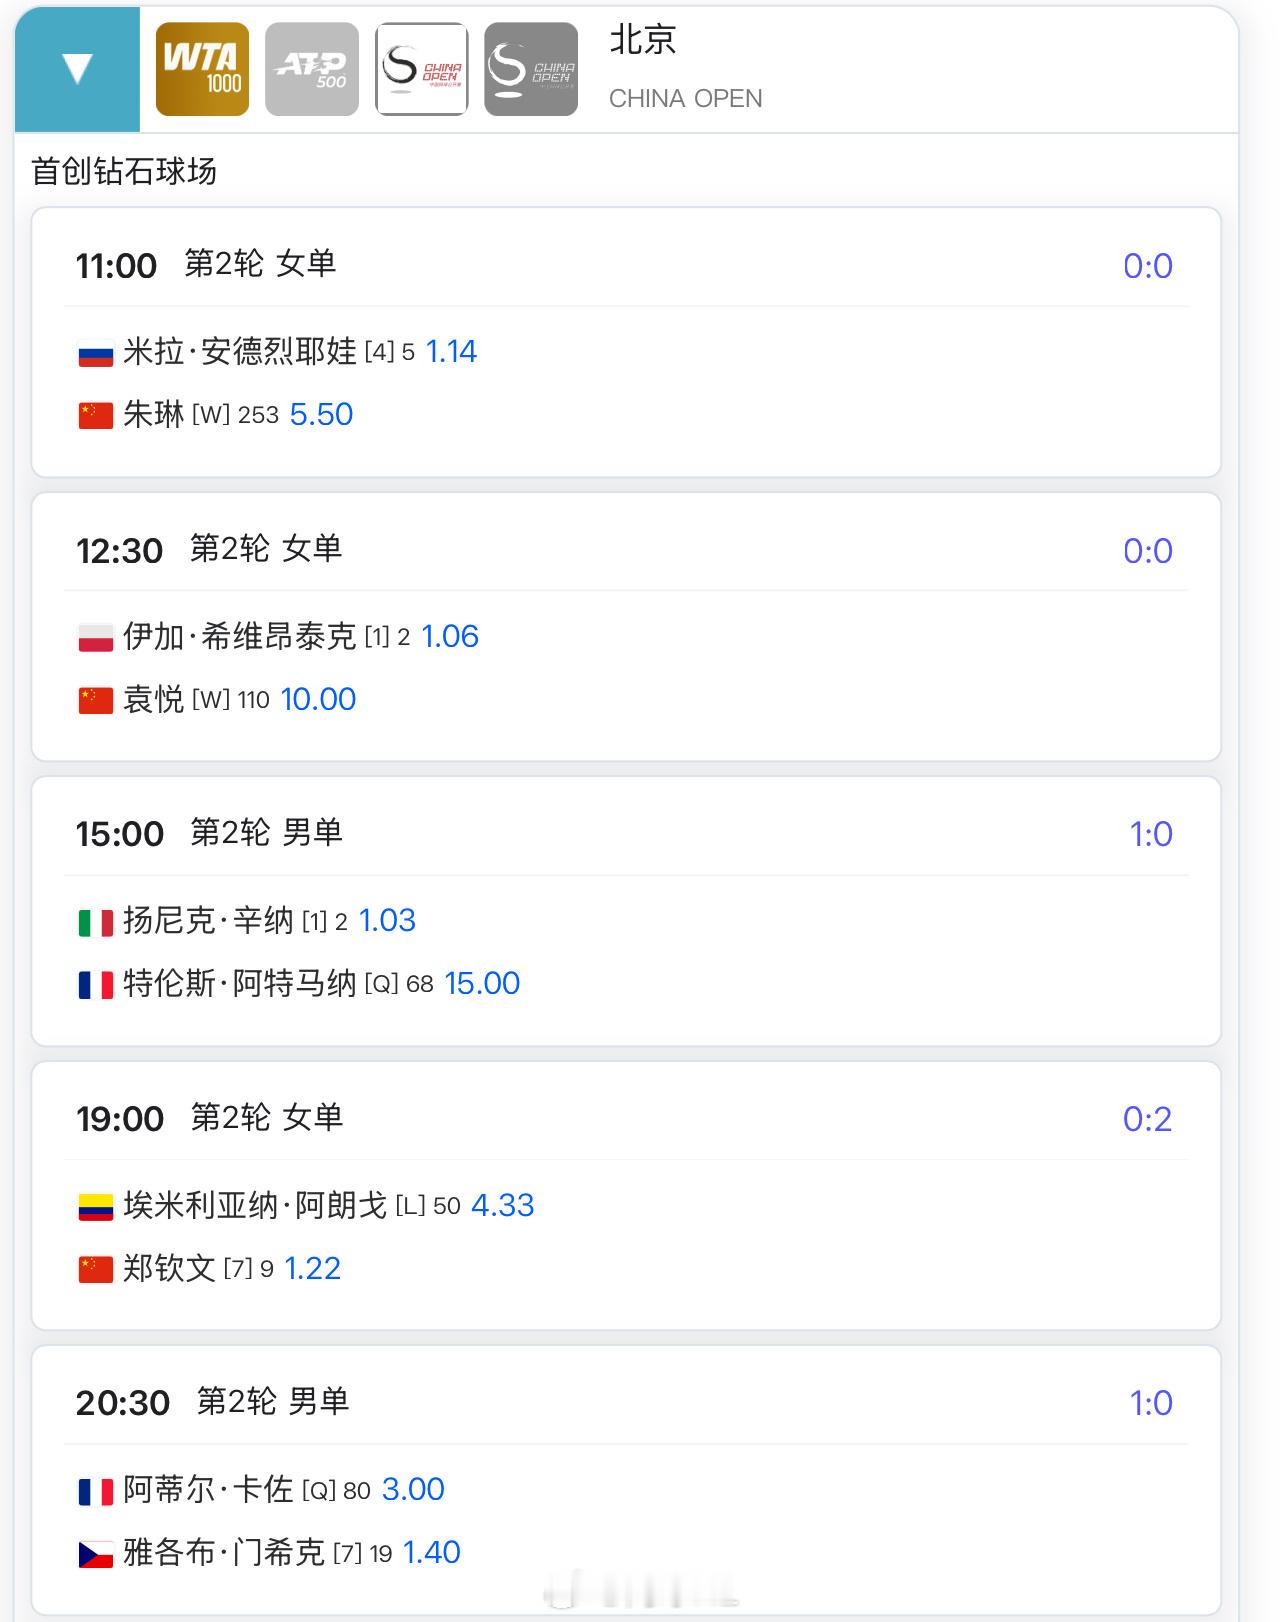Click the Polish flag beside 伊加·希维昂泰克
The image size is (1284, 1622).
[x=96, y=638]
